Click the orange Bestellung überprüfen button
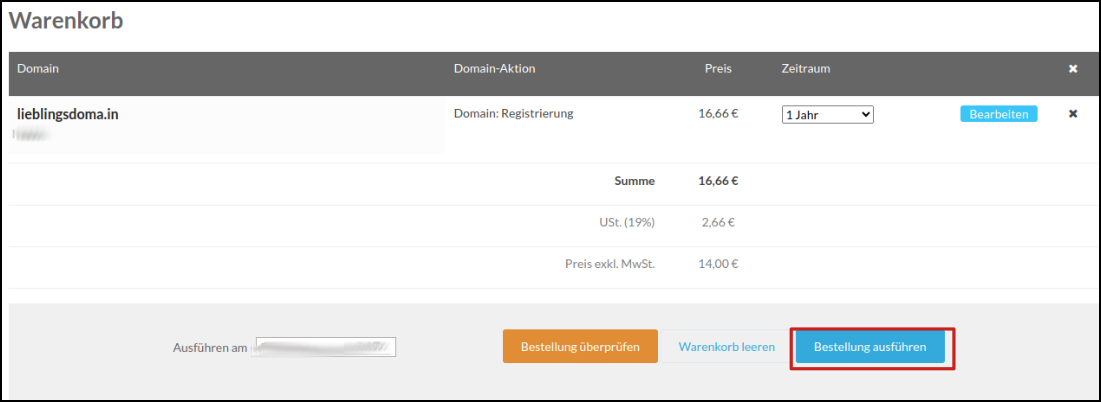This screenshot has width=1101, height=402. pos(580,347)
